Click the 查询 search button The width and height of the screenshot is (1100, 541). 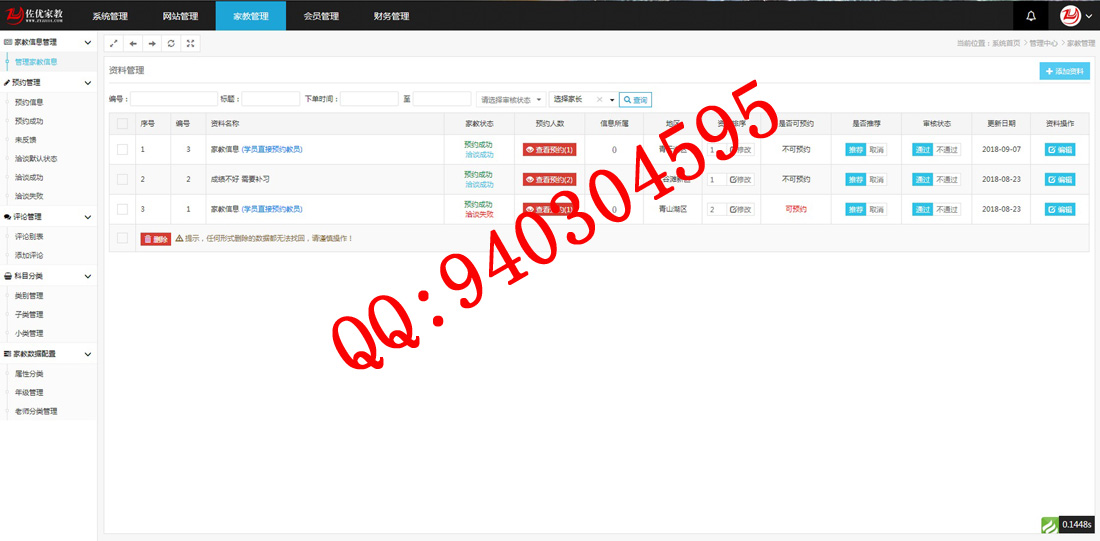pos(635,100)
